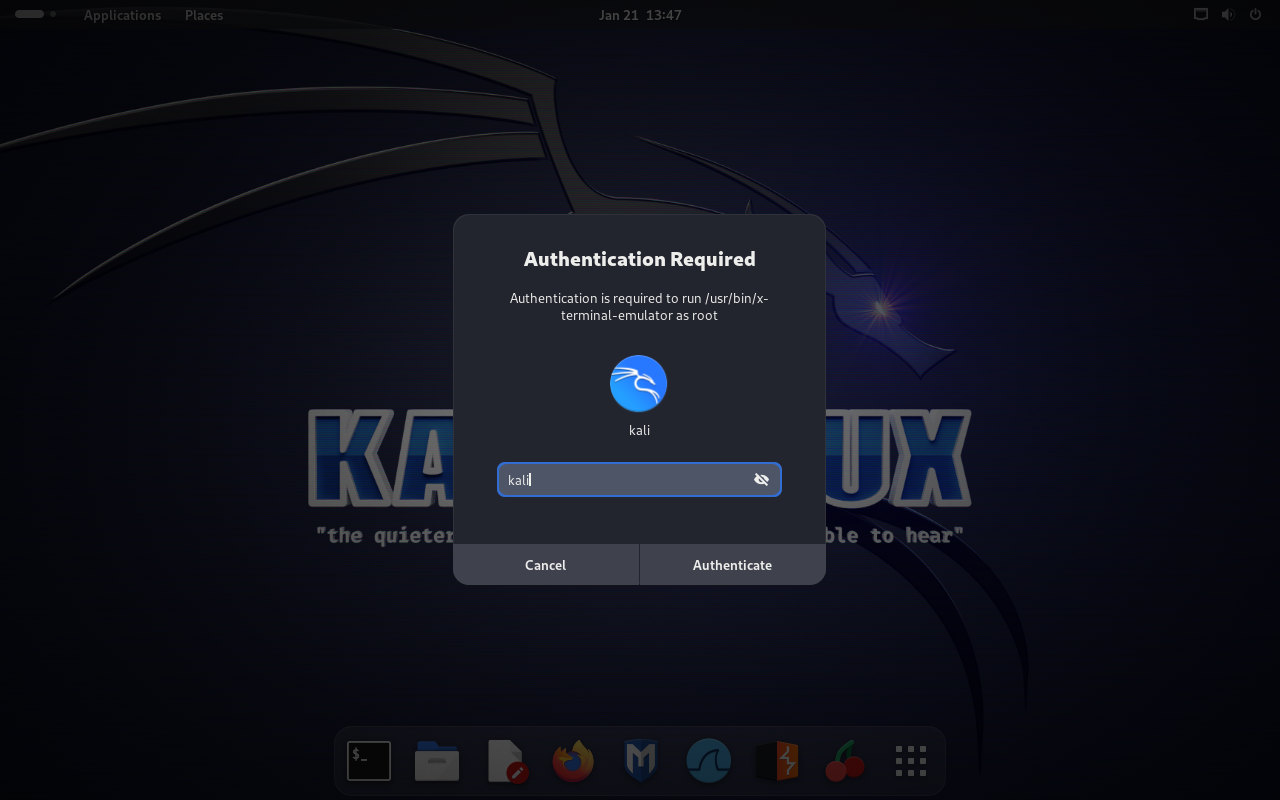Screen dimensions: 1280x800
Task: Open the Places menu
Action: click(x=204, y=15)
